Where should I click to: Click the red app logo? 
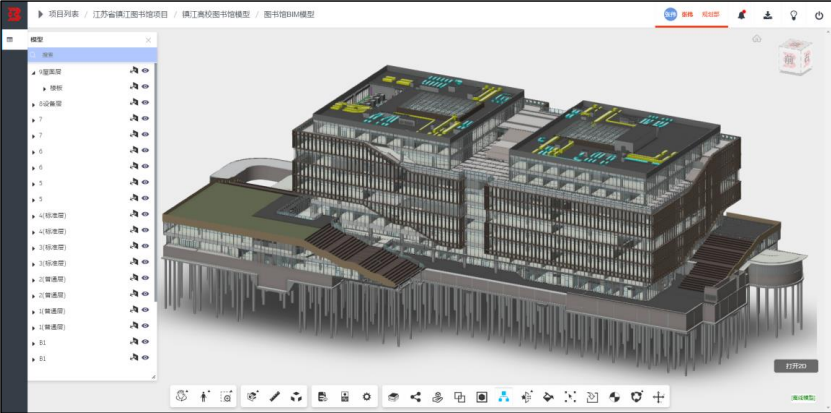(x=14, y=14)
